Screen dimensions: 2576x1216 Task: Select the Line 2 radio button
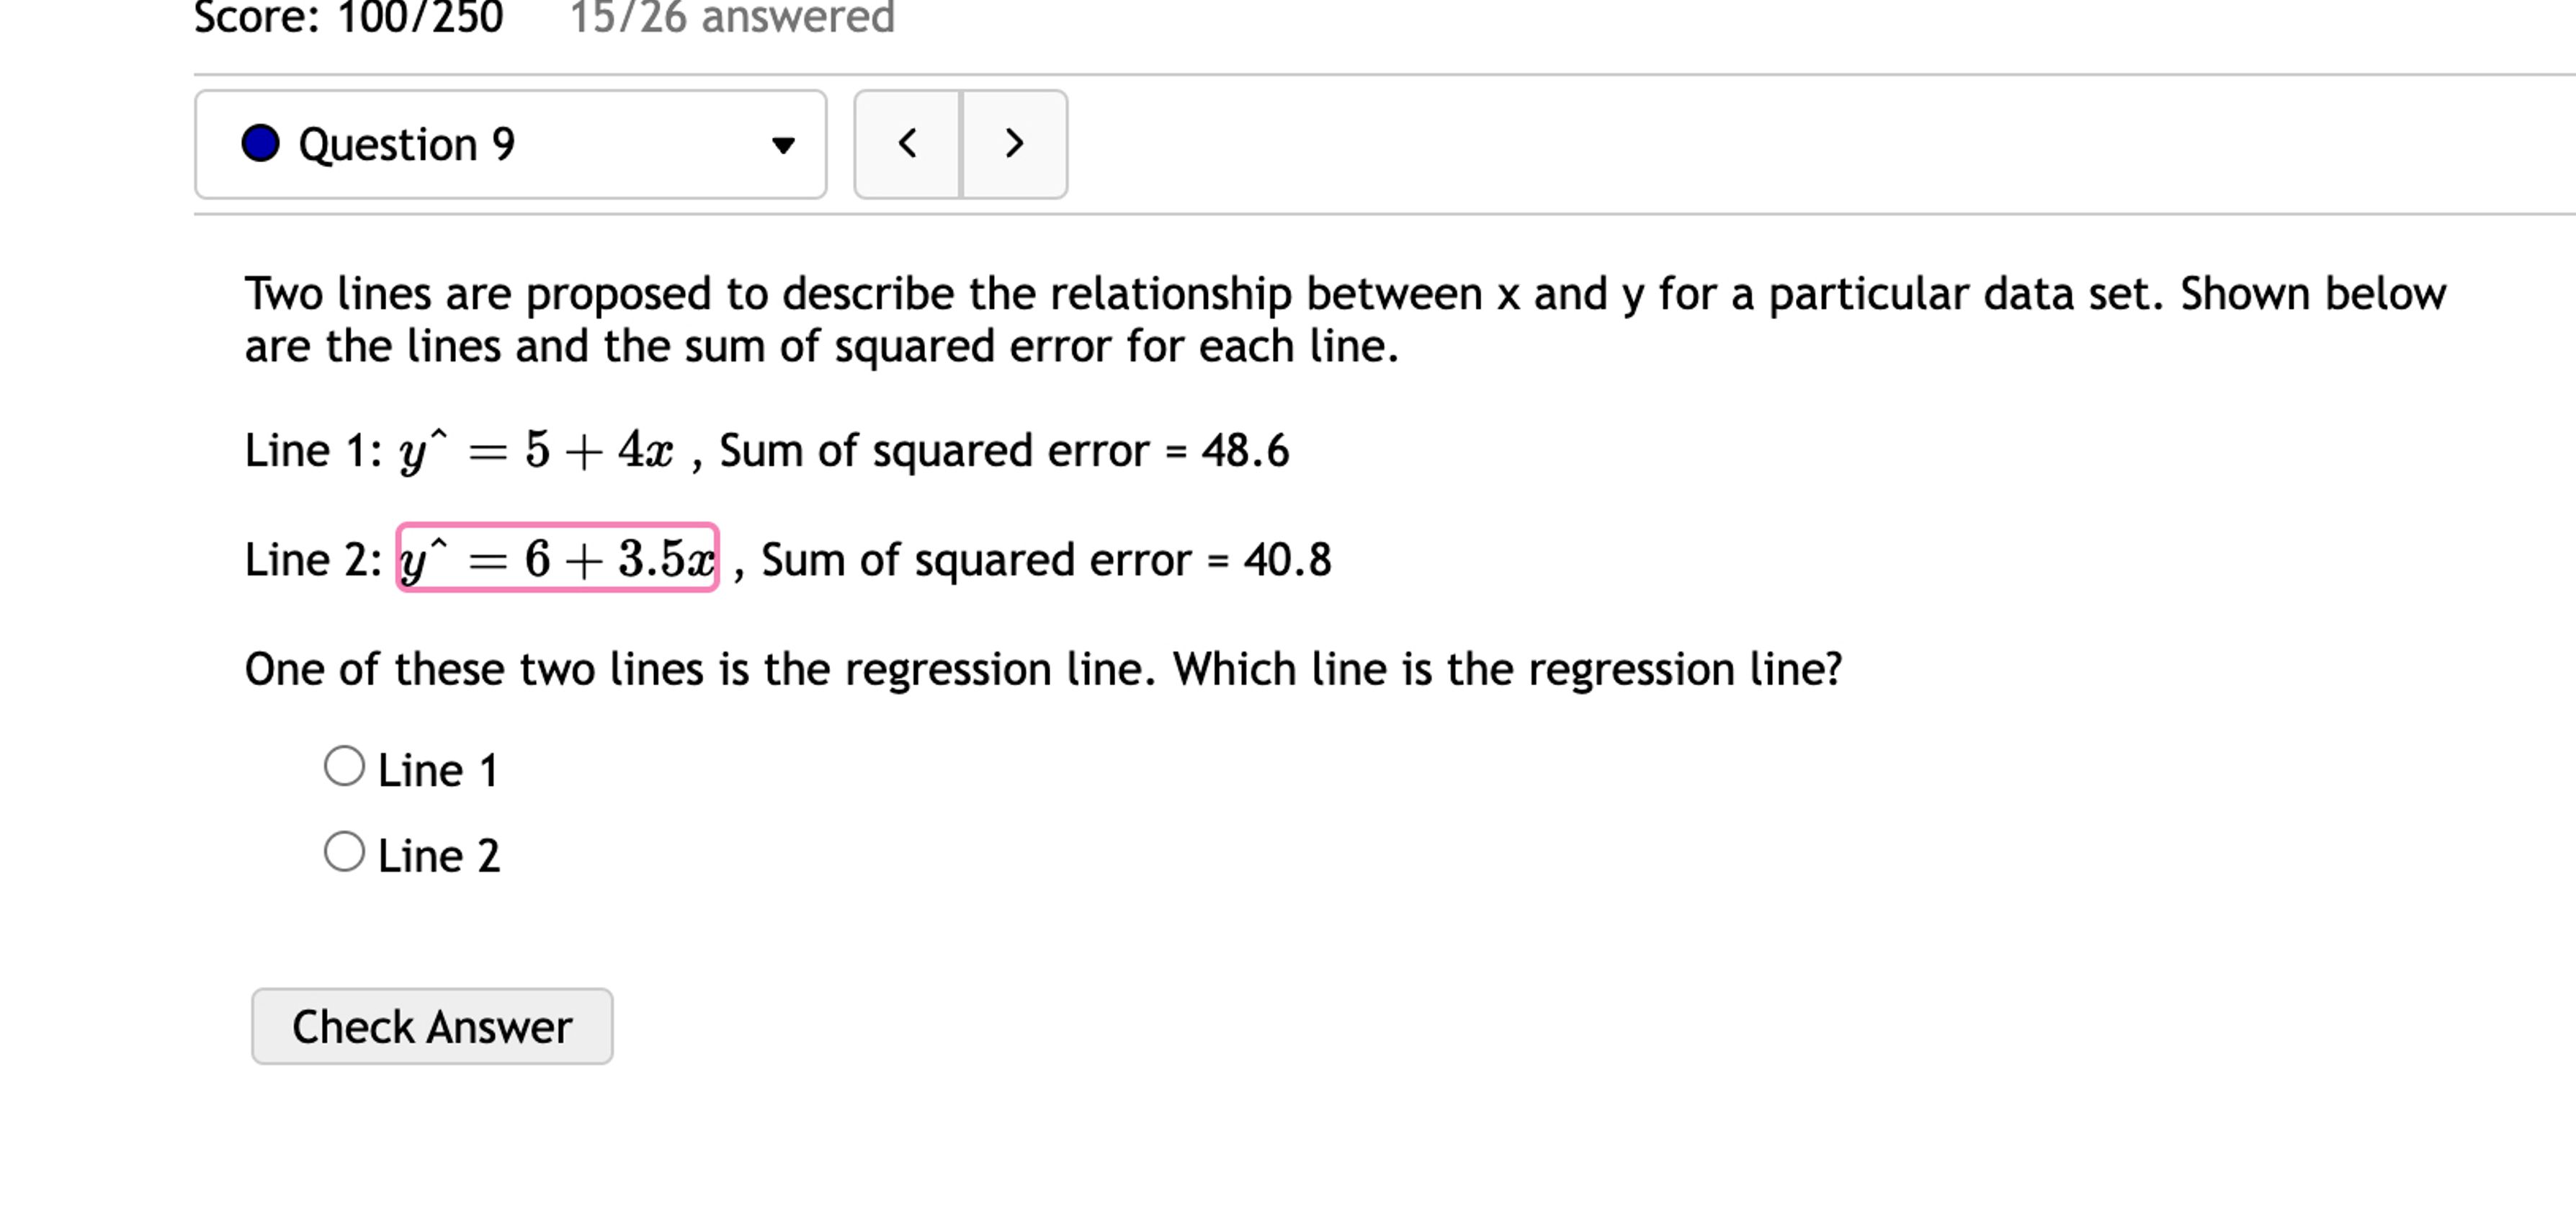click(x=346, y=852)
